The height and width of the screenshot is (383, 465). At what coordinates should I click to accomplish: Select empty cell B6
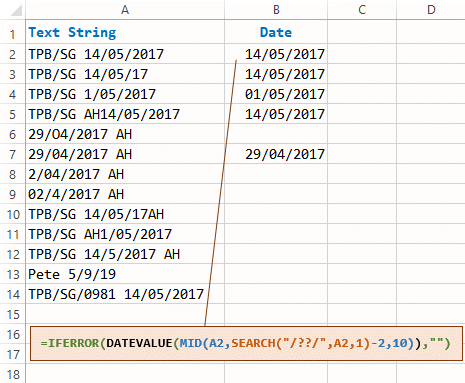click(276, 134)
